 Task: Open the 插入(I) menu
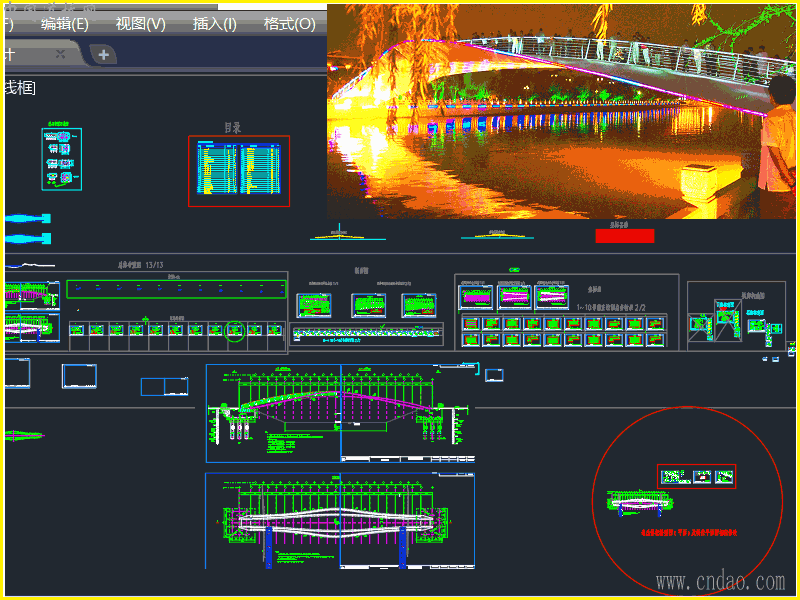click(x=215, y=24)
